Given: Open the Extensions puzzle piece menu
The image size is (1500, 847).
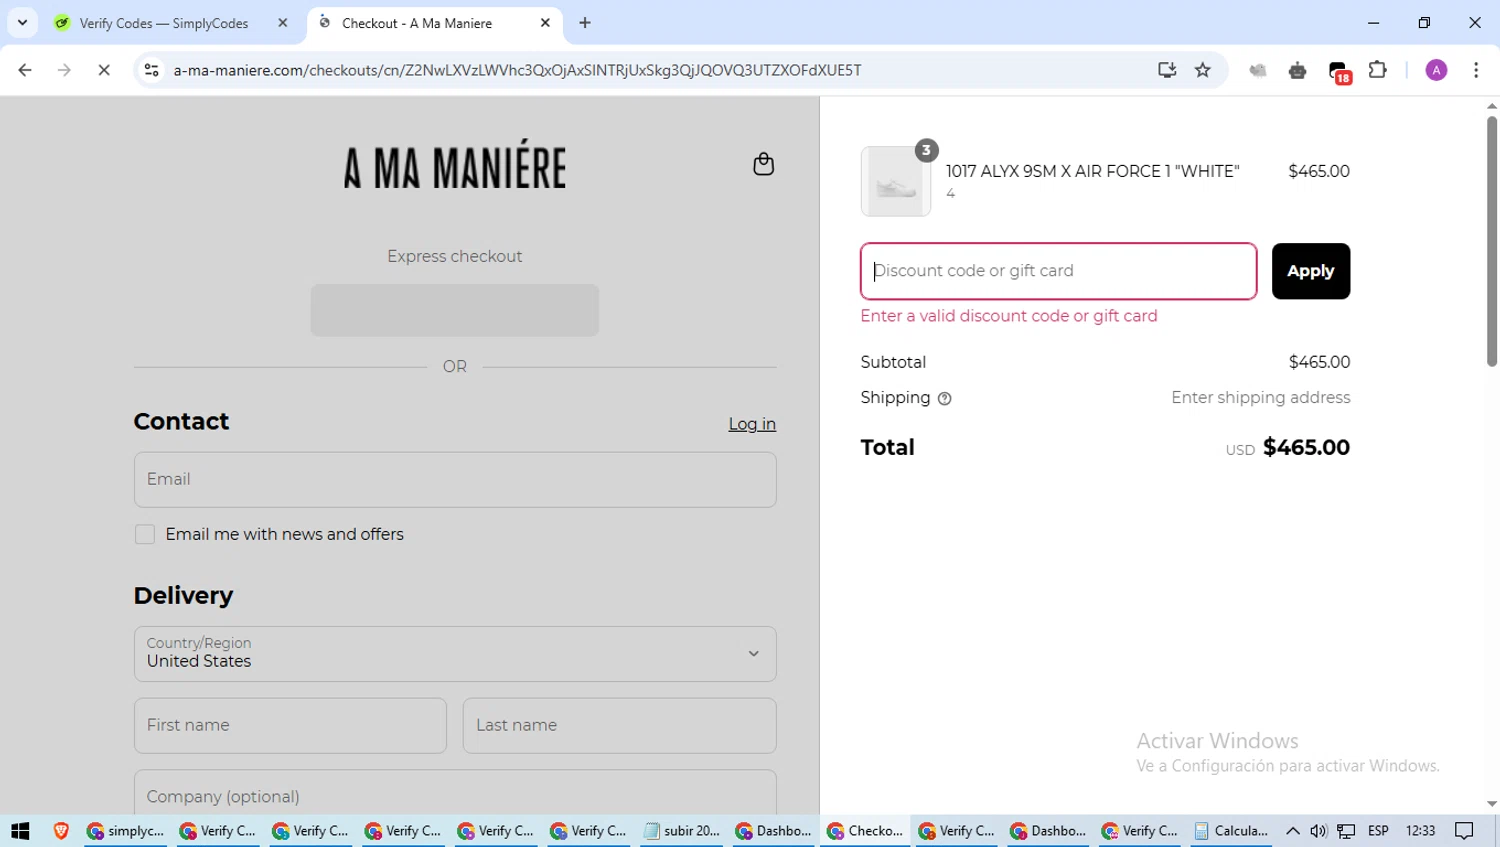Looking at the screenshot, I should 1377,70.
